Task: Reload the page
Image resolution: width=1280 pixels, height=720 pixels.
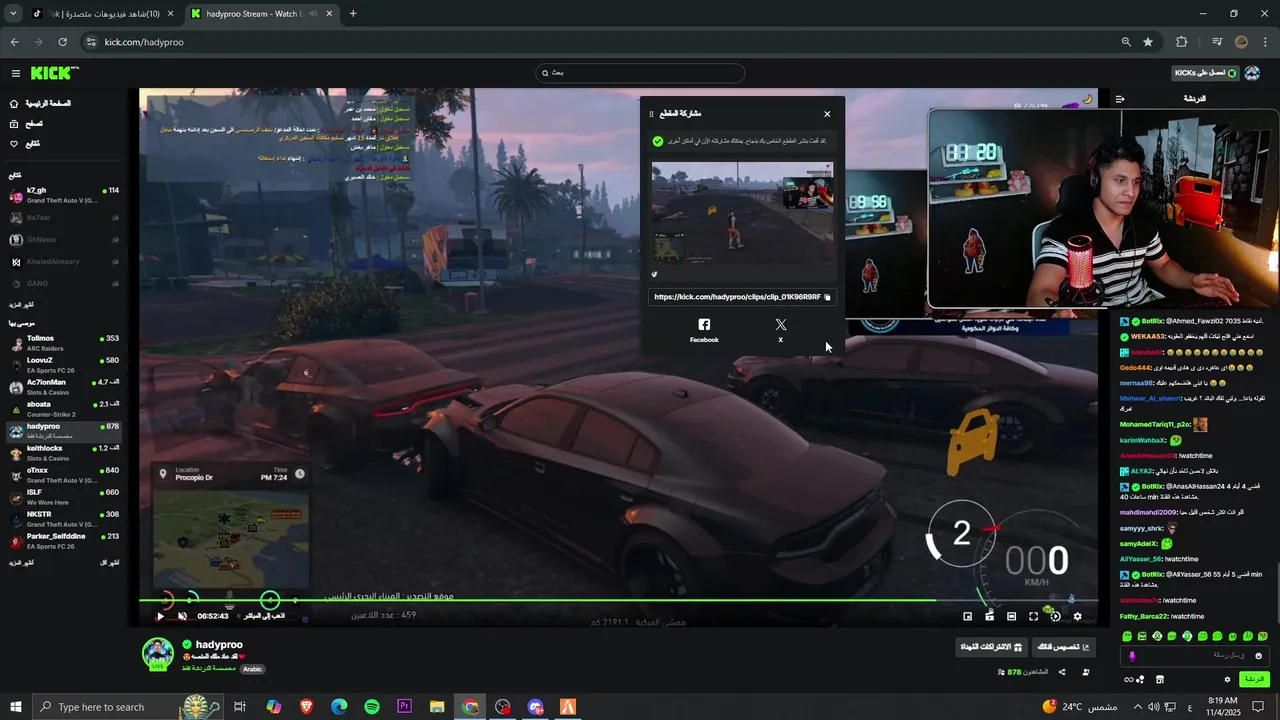Action: click(62, 42)
